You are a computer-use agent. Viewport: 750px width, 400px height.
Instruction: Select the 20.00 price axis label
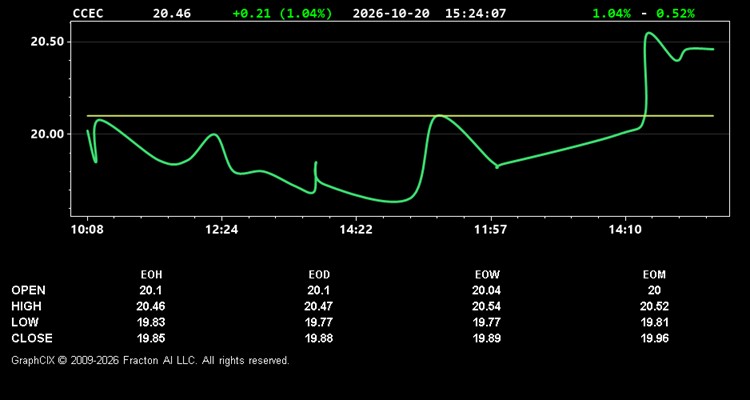[x=47, y=134]
